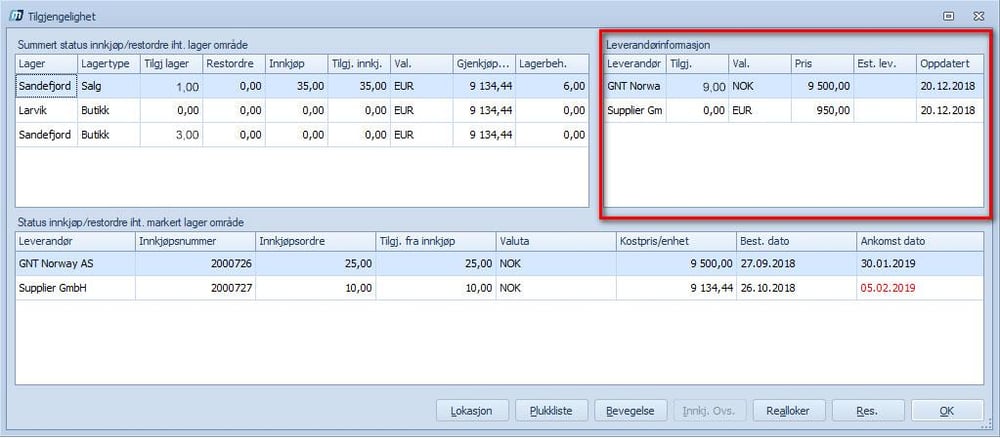The height and width of the screenshot is (438, 1000).
Task: Sort by Ankomst dato column header
Action: pyautogui.click(x=919, y=241)
